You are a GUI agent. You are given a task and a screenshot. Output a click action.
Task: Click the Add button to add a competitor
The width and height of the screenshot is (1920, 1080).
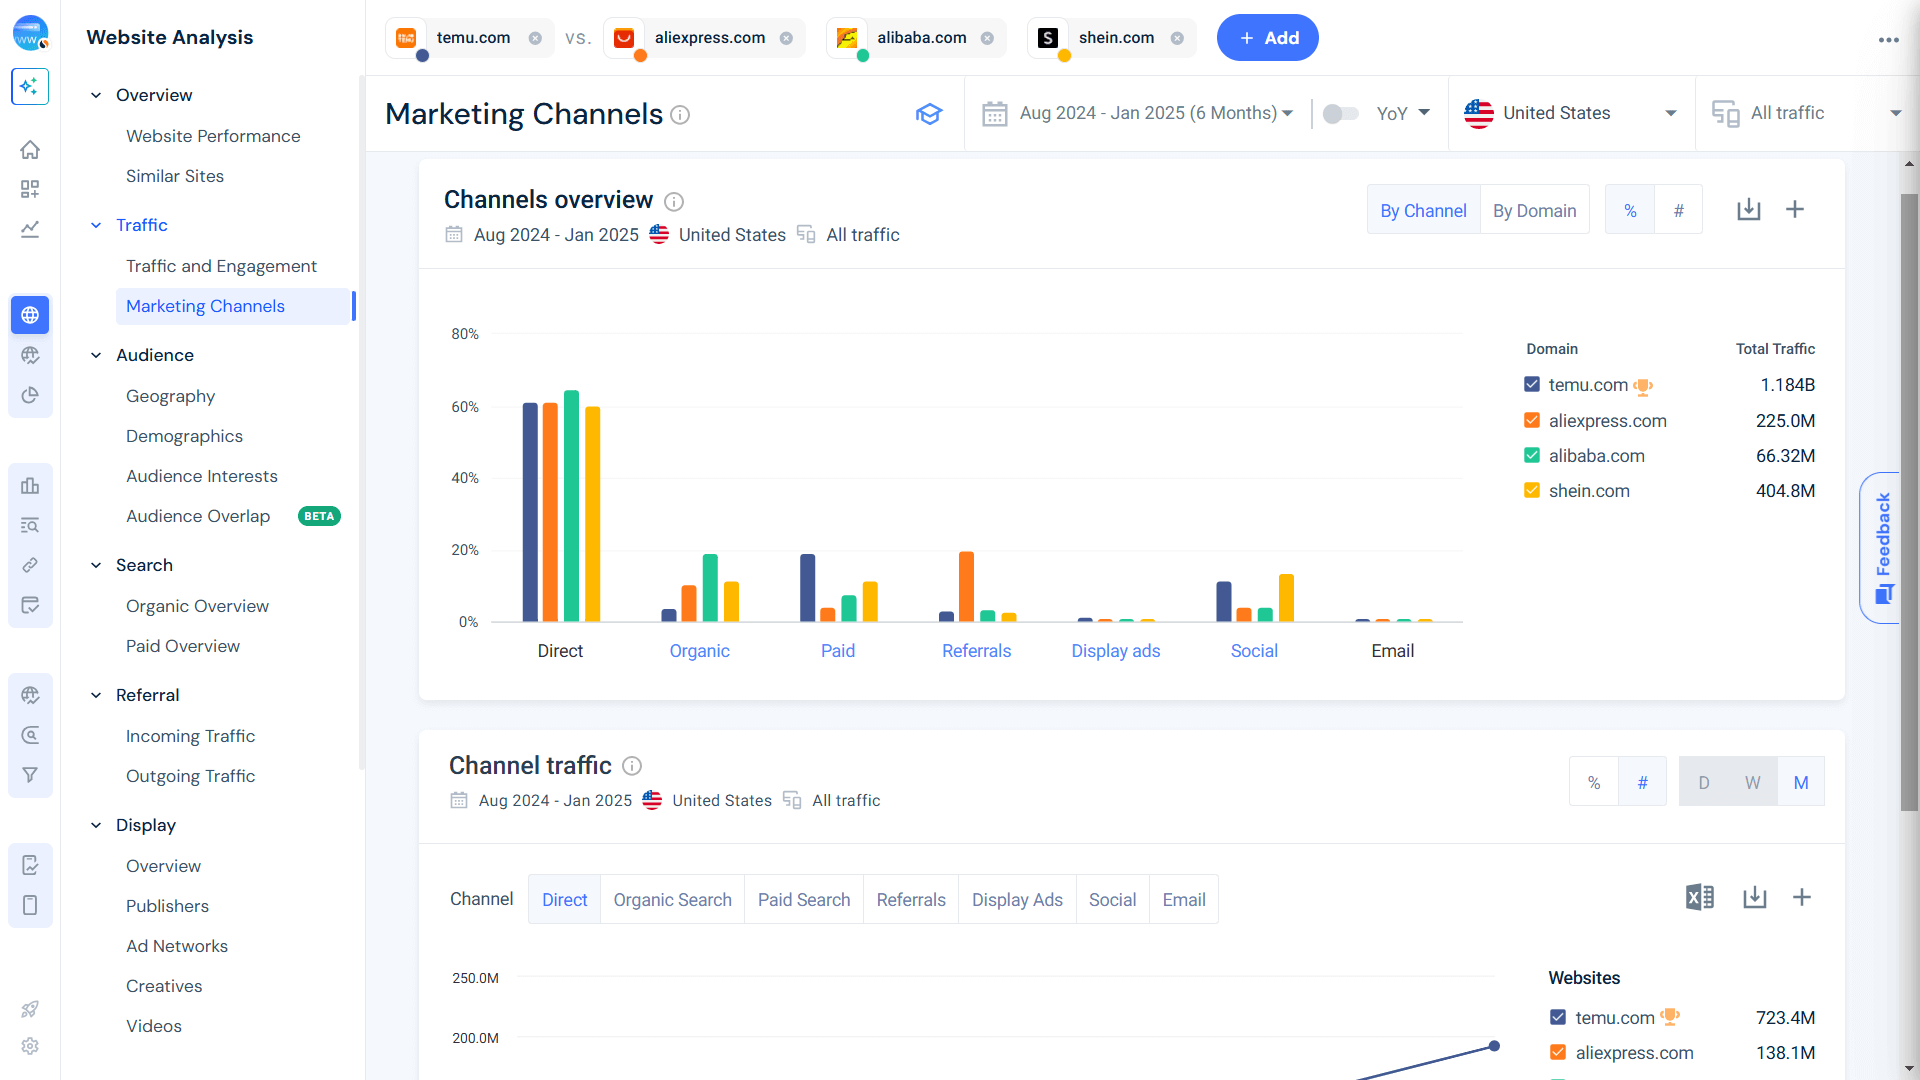1267,37
